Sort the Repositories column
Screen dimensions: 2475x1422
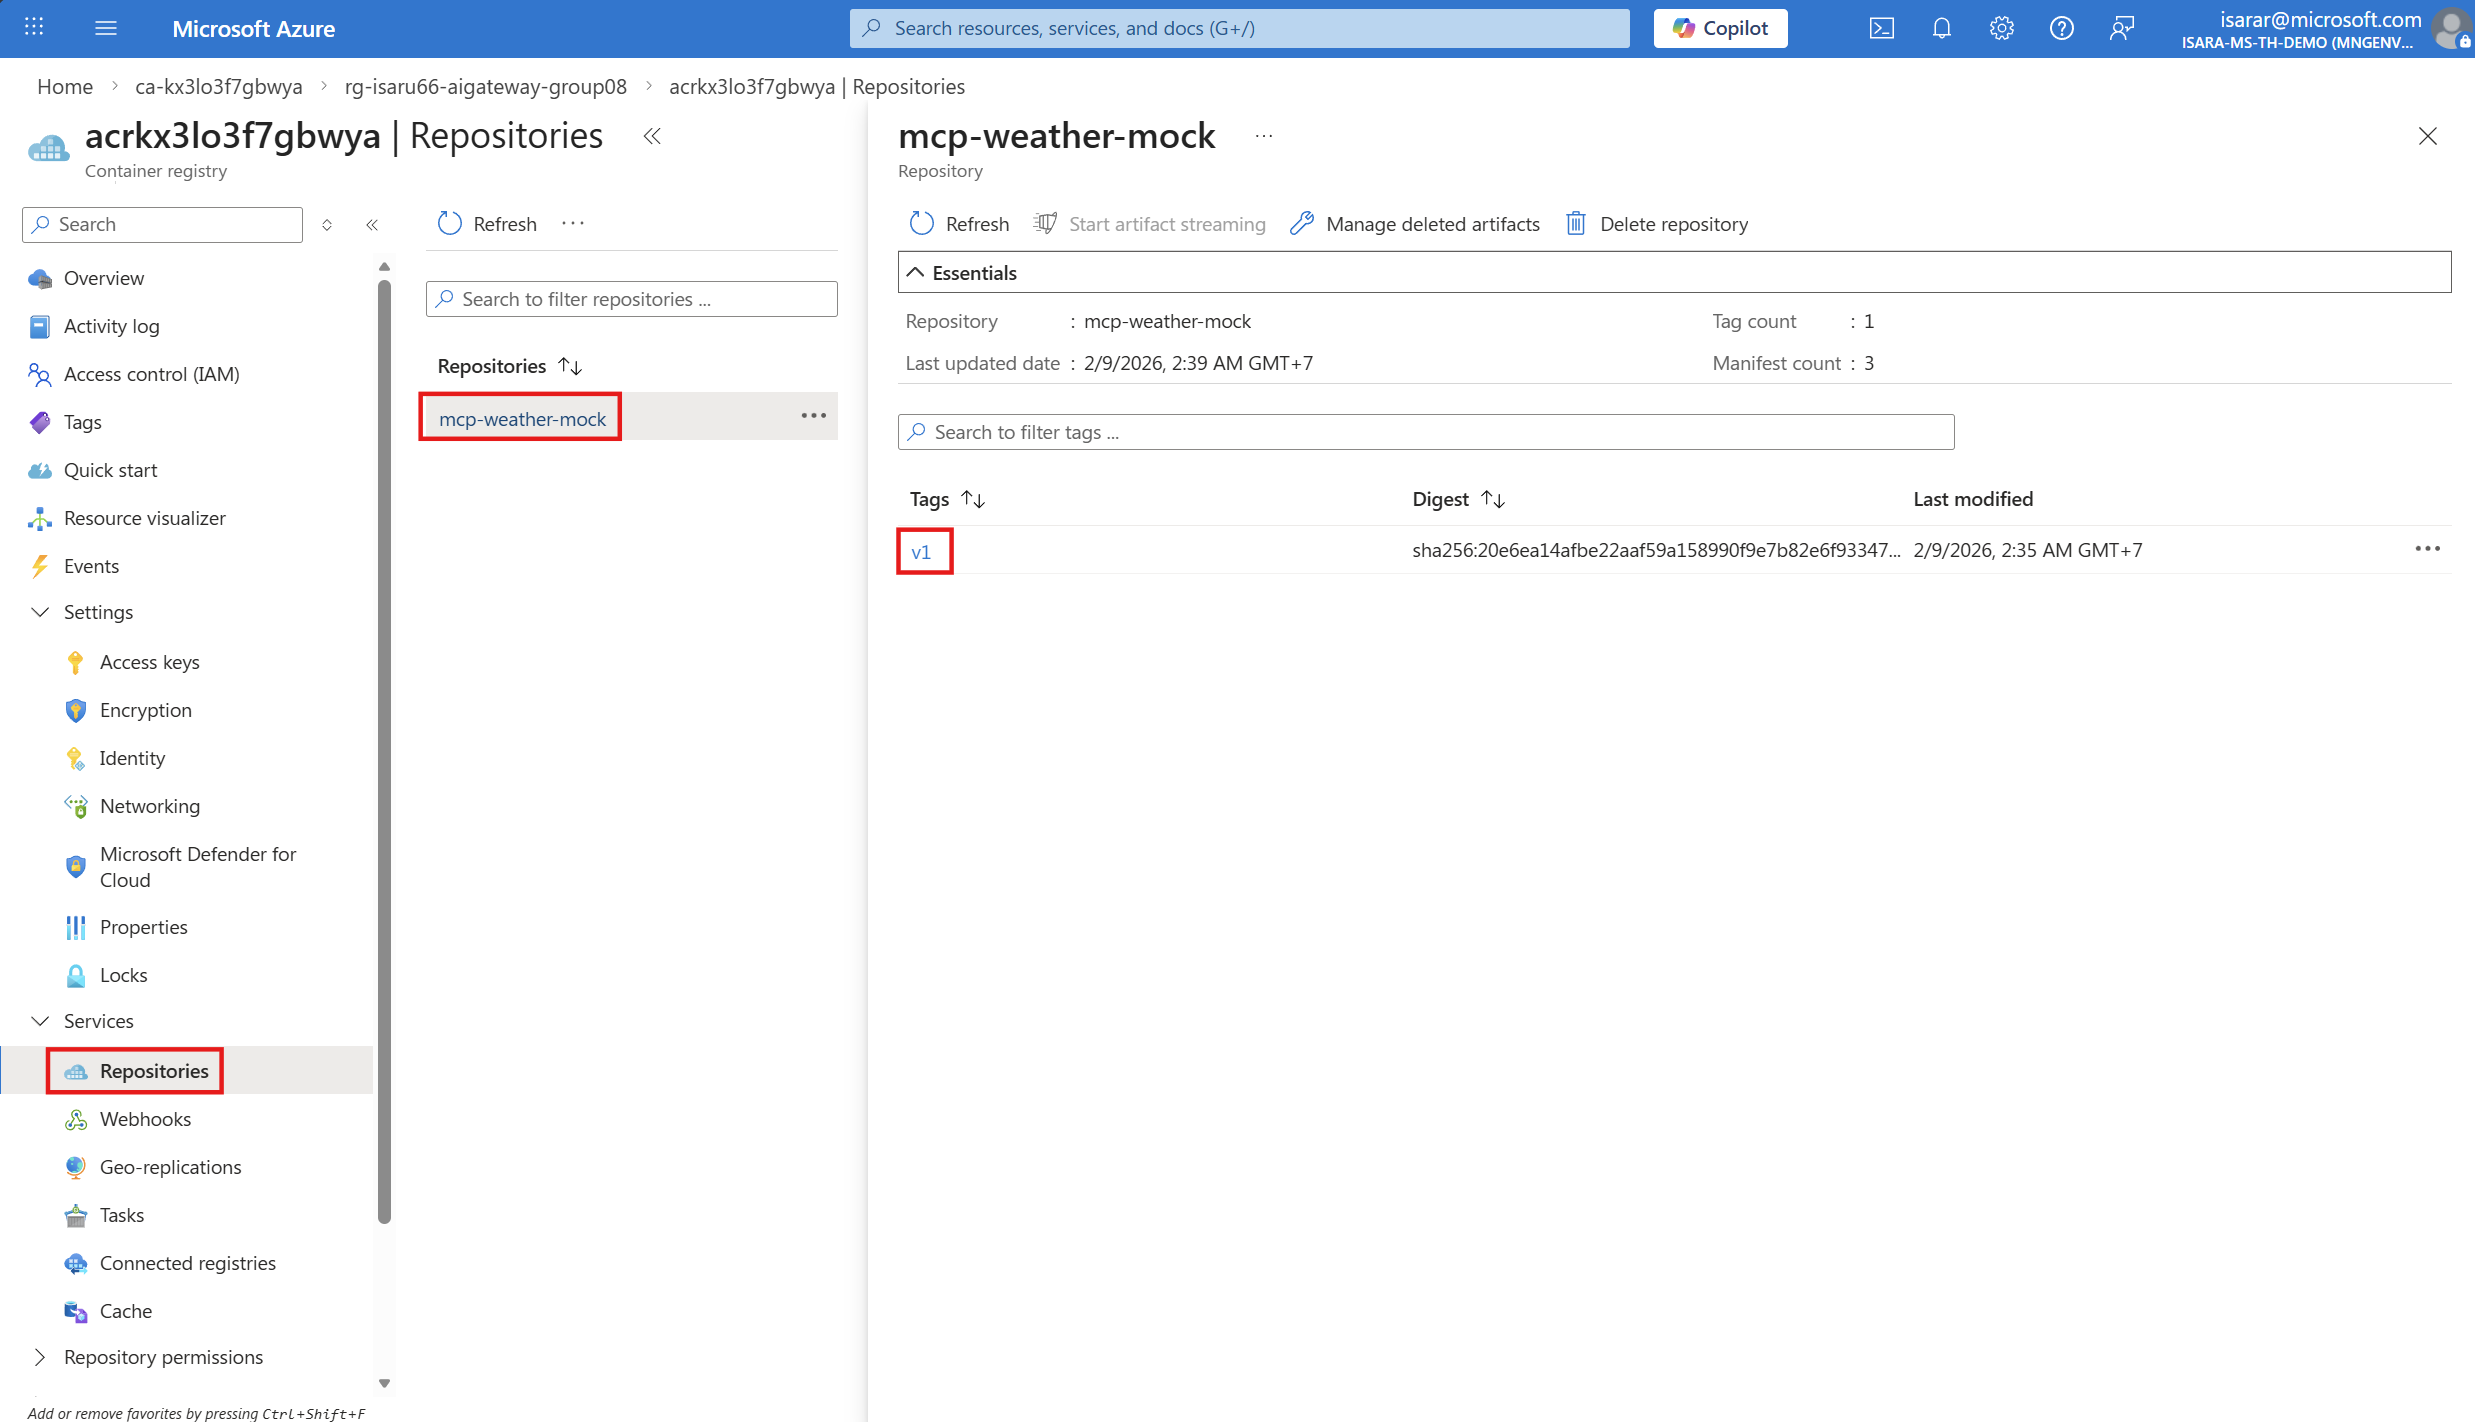510,366
